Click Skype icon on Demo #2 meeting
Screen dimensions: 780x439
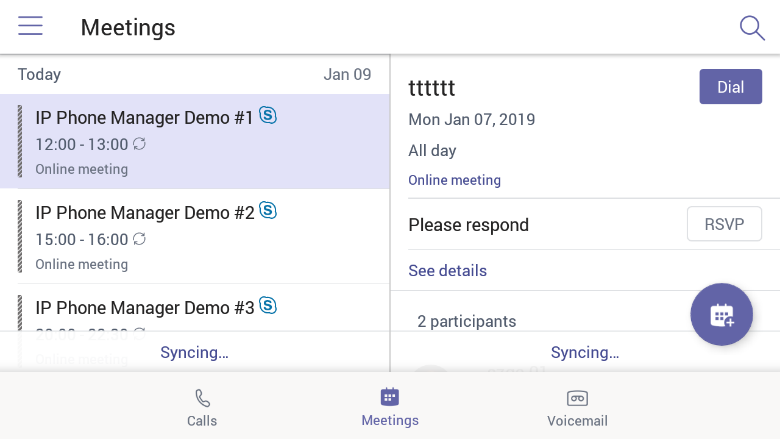(x=268, y=211)
